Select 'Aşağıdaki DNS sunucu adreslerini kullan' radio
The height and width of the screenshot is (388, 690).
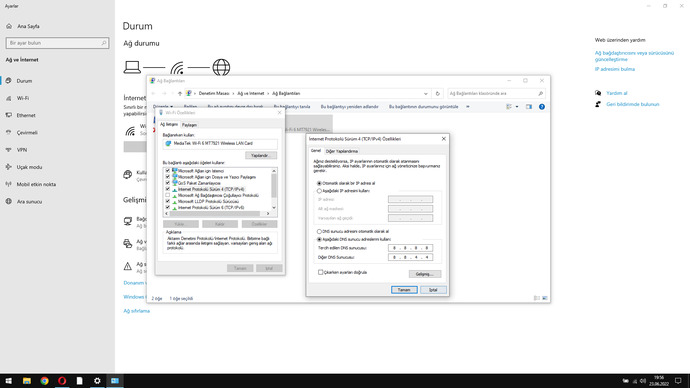click(319, 239)
